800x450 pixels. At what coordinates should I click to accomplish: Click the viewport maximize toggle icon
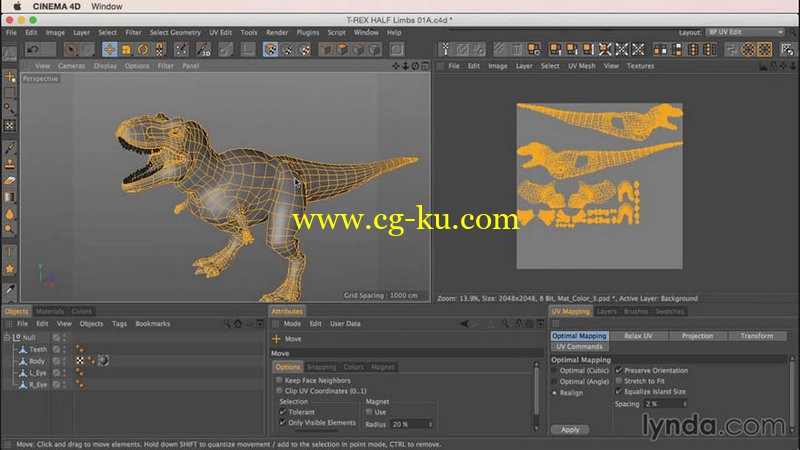425,66
